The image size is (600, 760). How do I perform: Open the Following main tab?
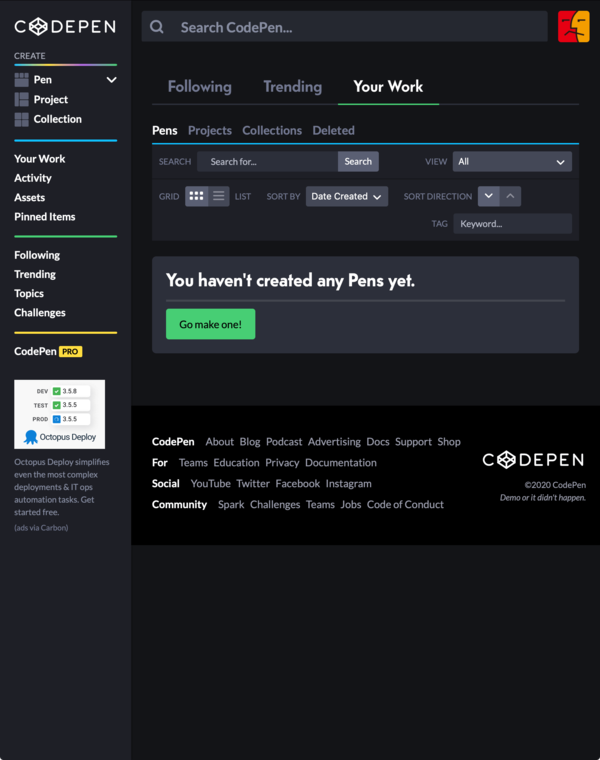pos(200,87)
